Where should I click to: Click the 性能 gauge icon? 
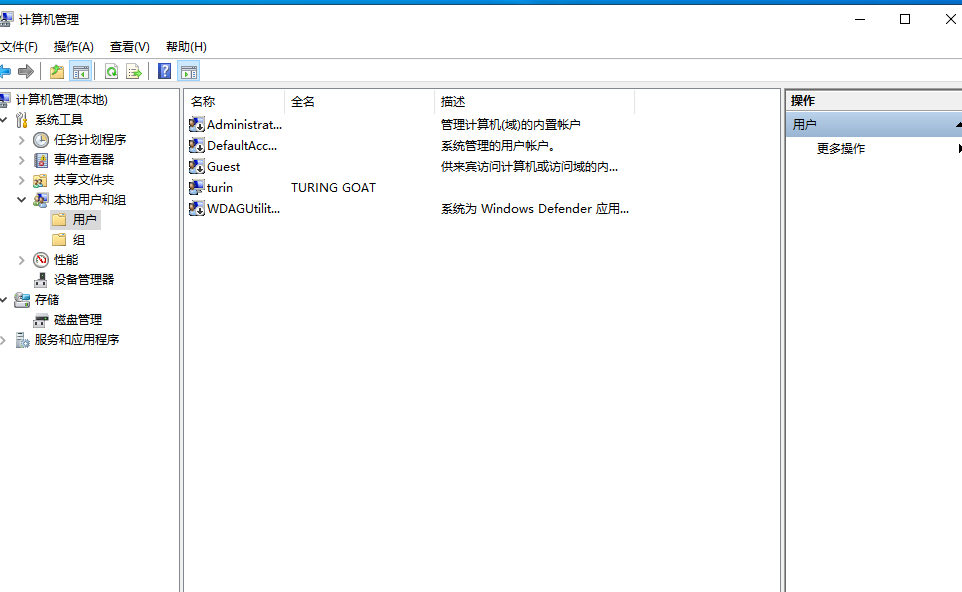tap(40, 260)
